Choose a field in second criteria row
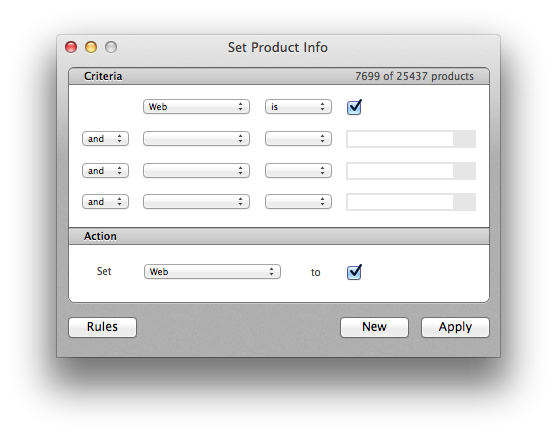This screenshot has height=436, width=557. pyautogui.click(x=196, y=139)
